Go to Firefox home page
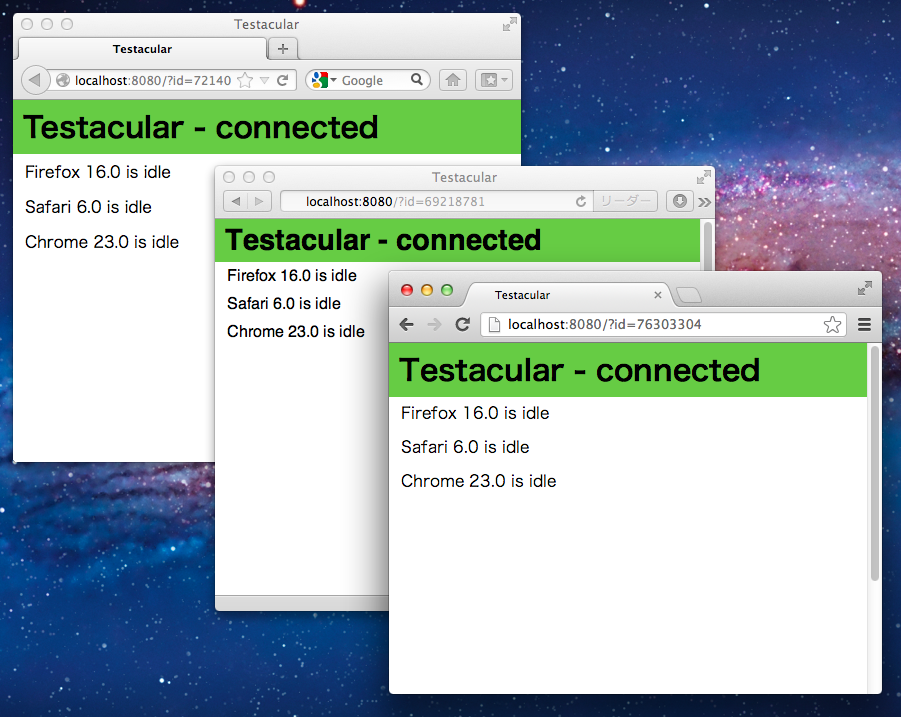Screen dimensions: 901x717 click(452, 80)
